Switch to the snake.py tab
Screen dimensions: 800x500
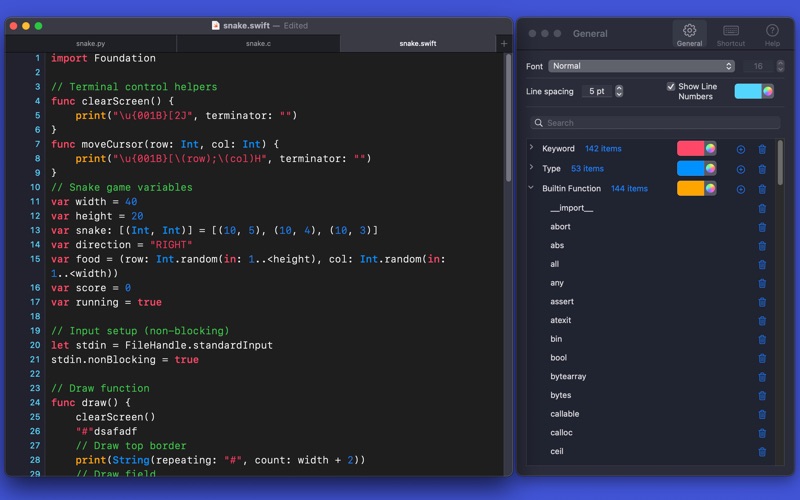click(91, 44)
